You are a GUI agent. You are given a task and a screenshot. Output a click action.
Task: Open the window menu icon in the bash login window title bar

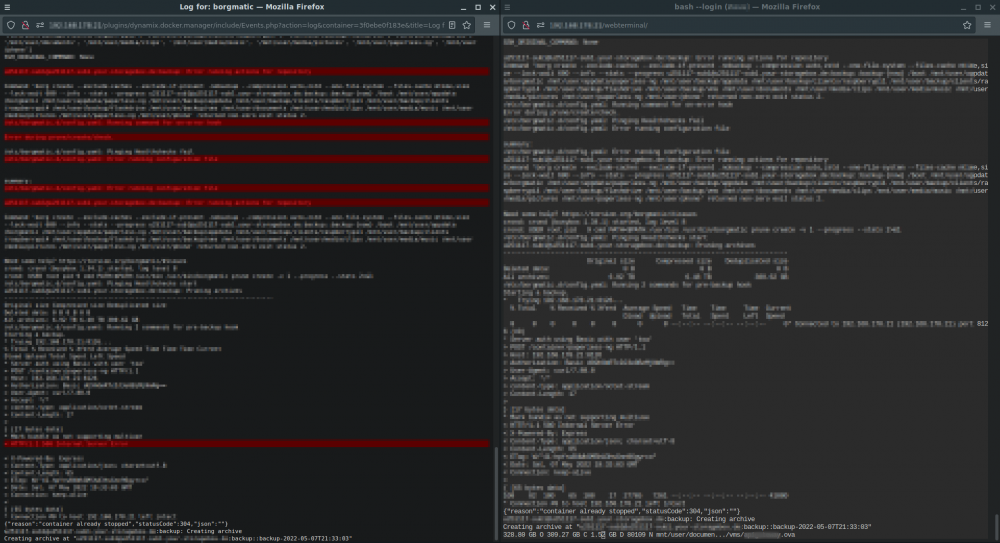pyautogui.click(x=508, y=7)
